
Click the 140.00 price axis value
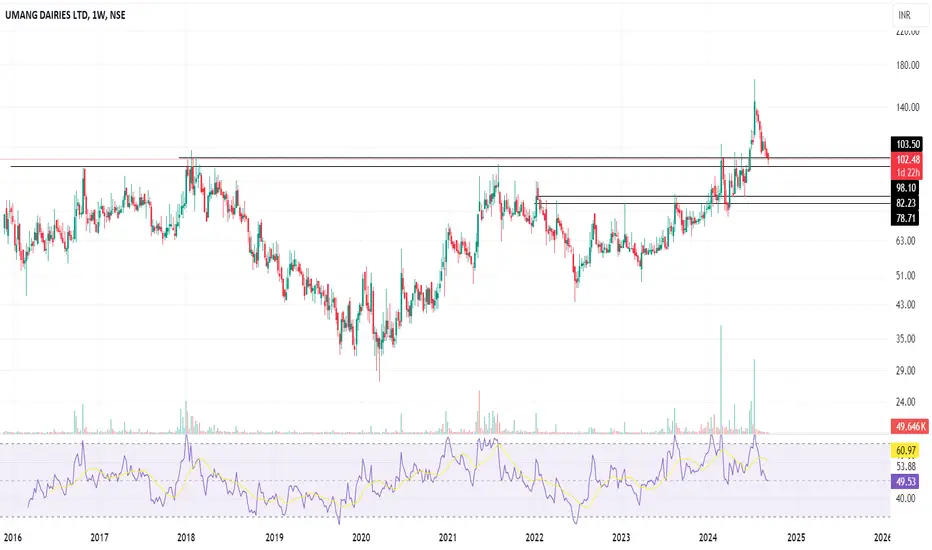908,108
